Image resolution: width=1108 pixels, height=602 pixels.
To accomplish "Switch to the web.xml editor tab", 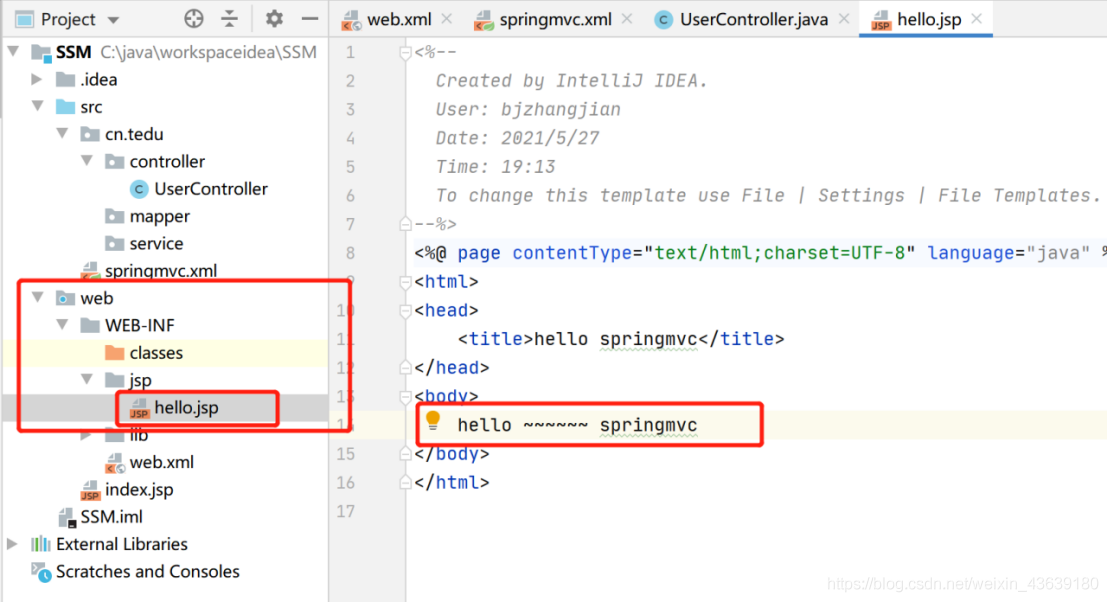I will (x=399, y=20).
